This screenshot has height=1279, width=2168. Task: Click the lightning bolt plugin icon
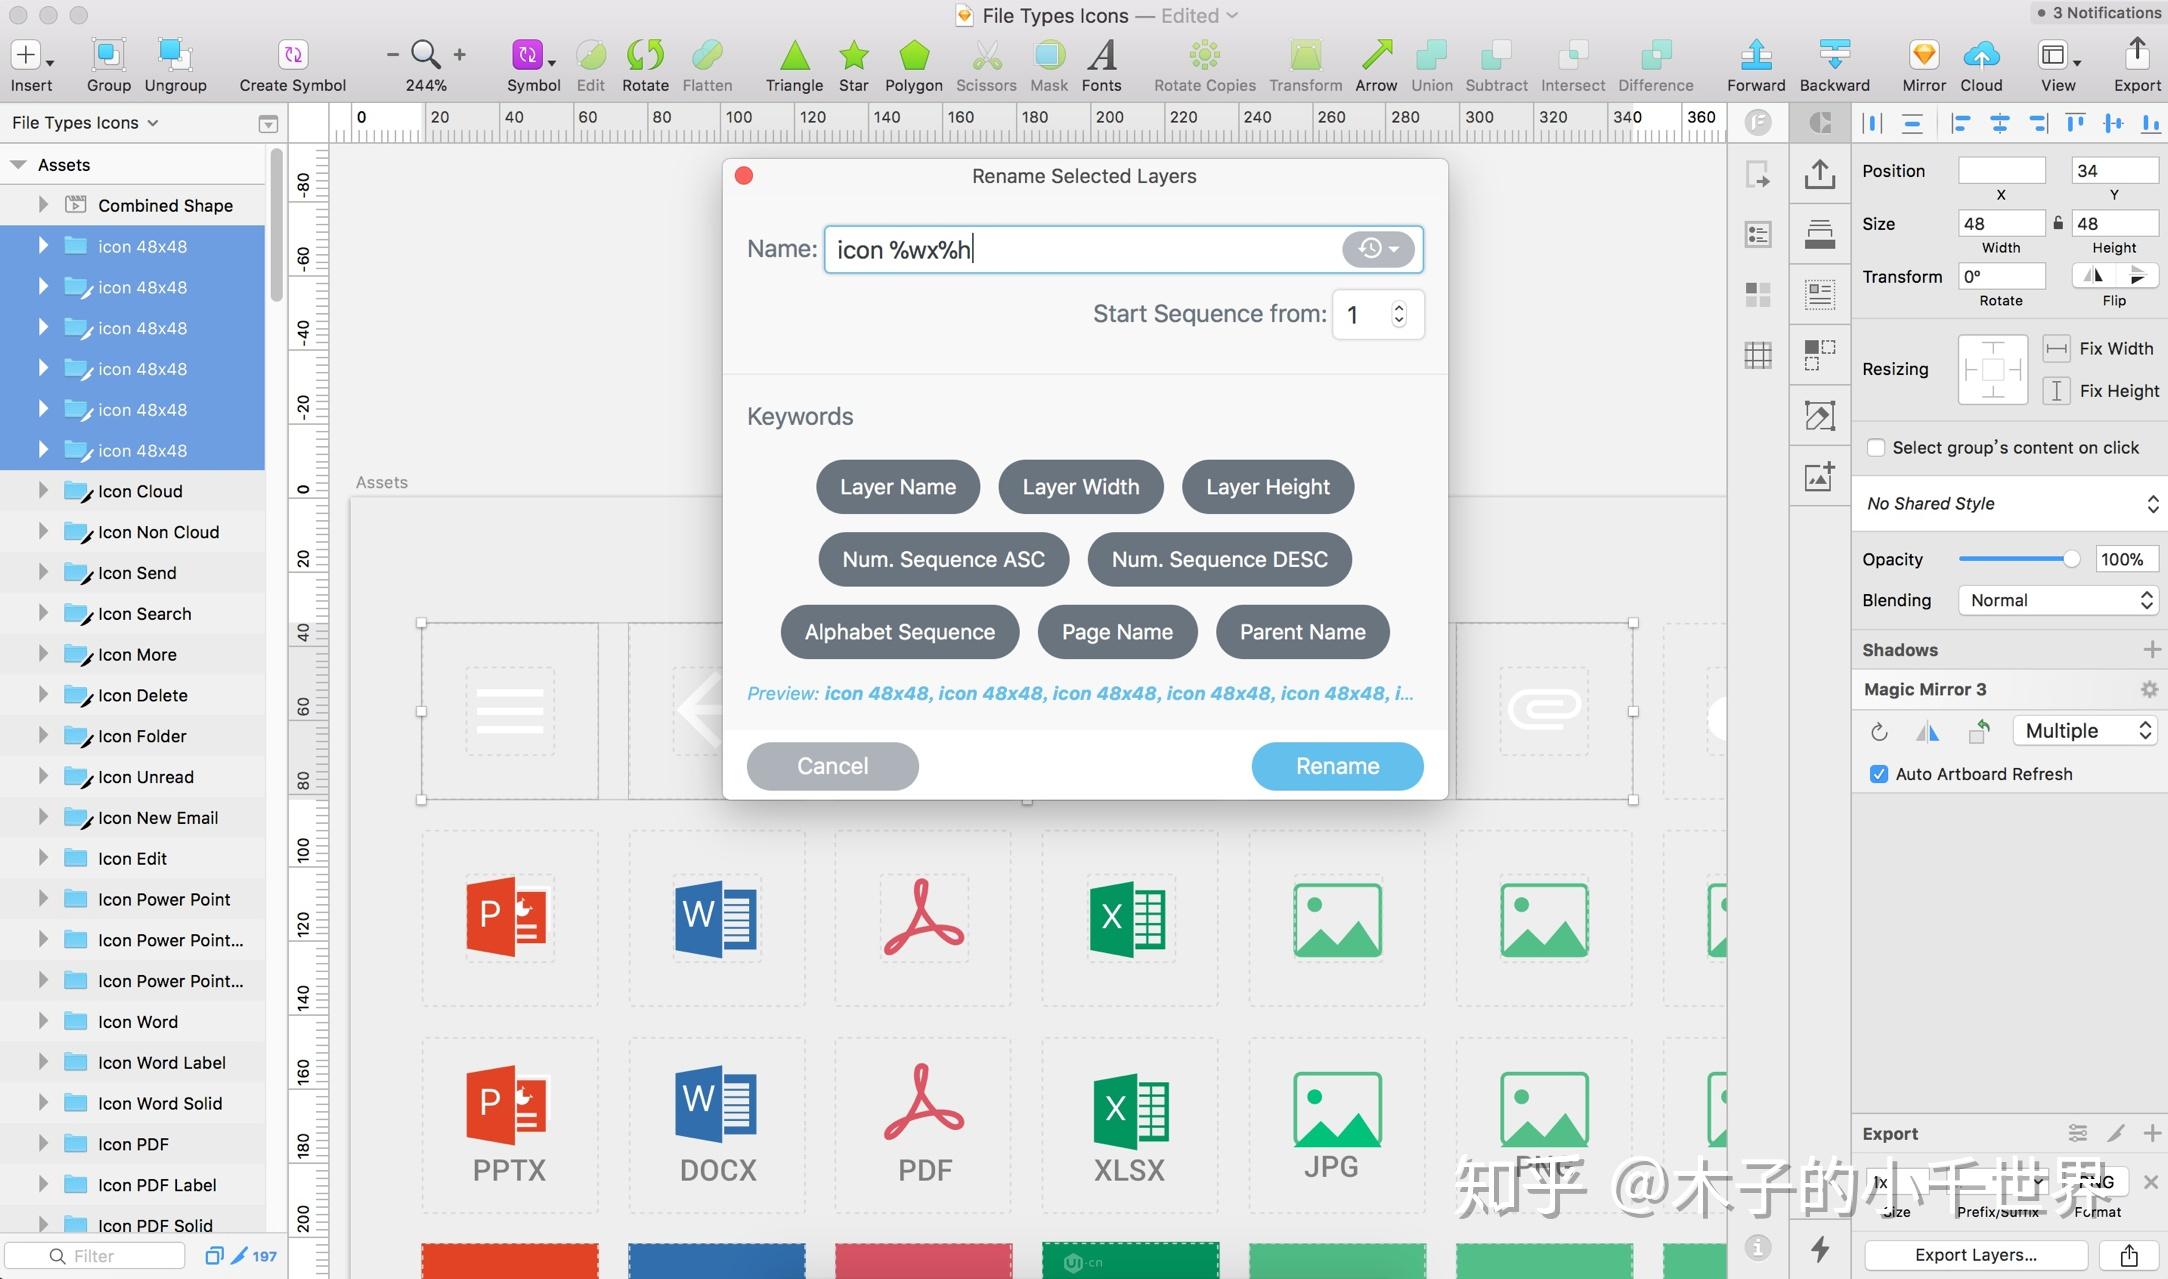coord(1820,1248)
